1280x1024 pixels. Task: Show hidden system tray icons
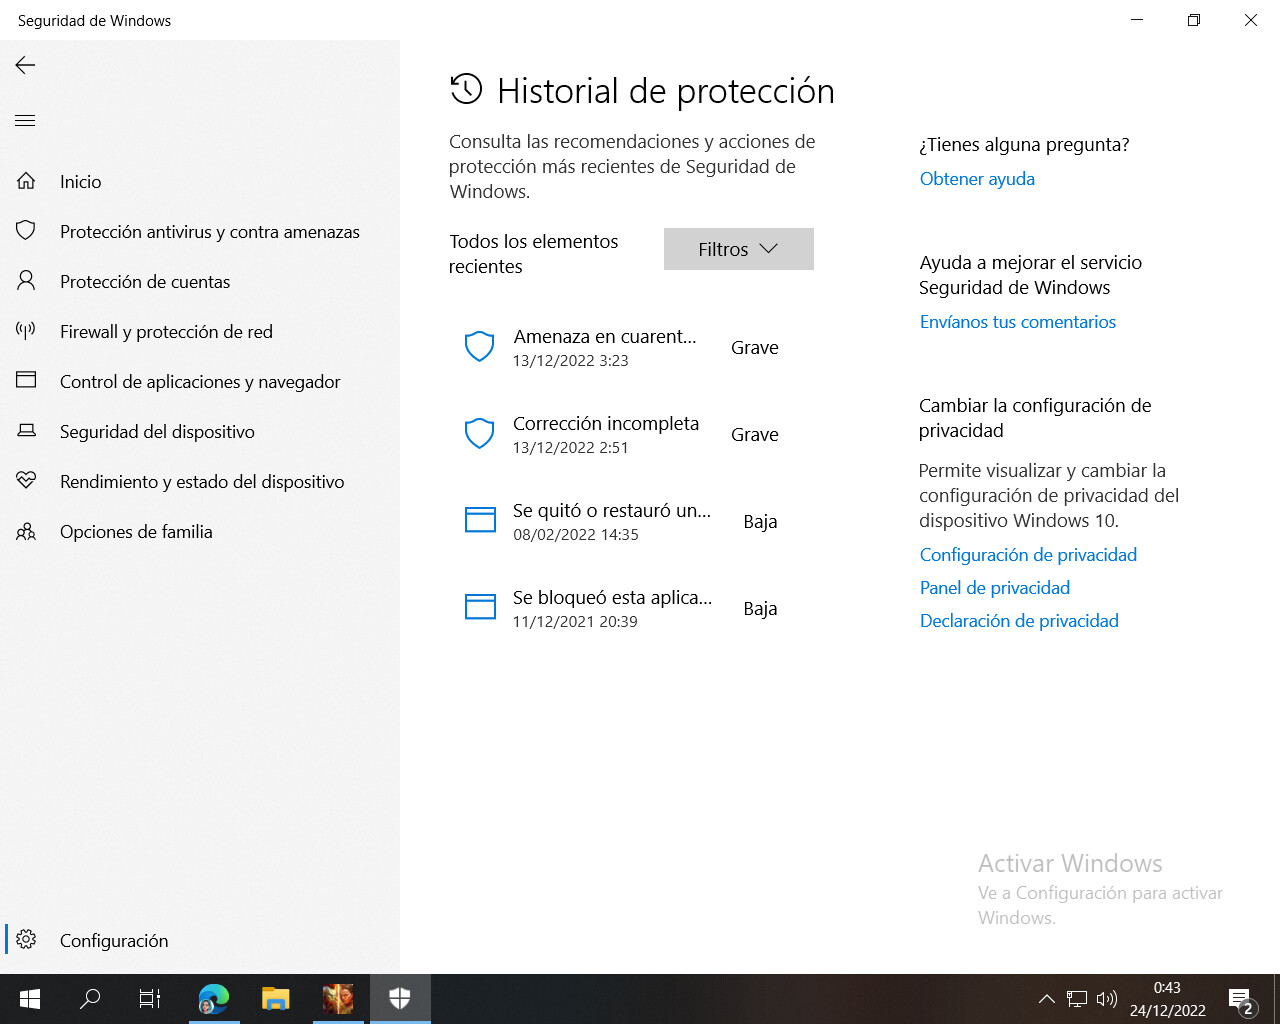pyautogui.click(x=1046, y=999)
